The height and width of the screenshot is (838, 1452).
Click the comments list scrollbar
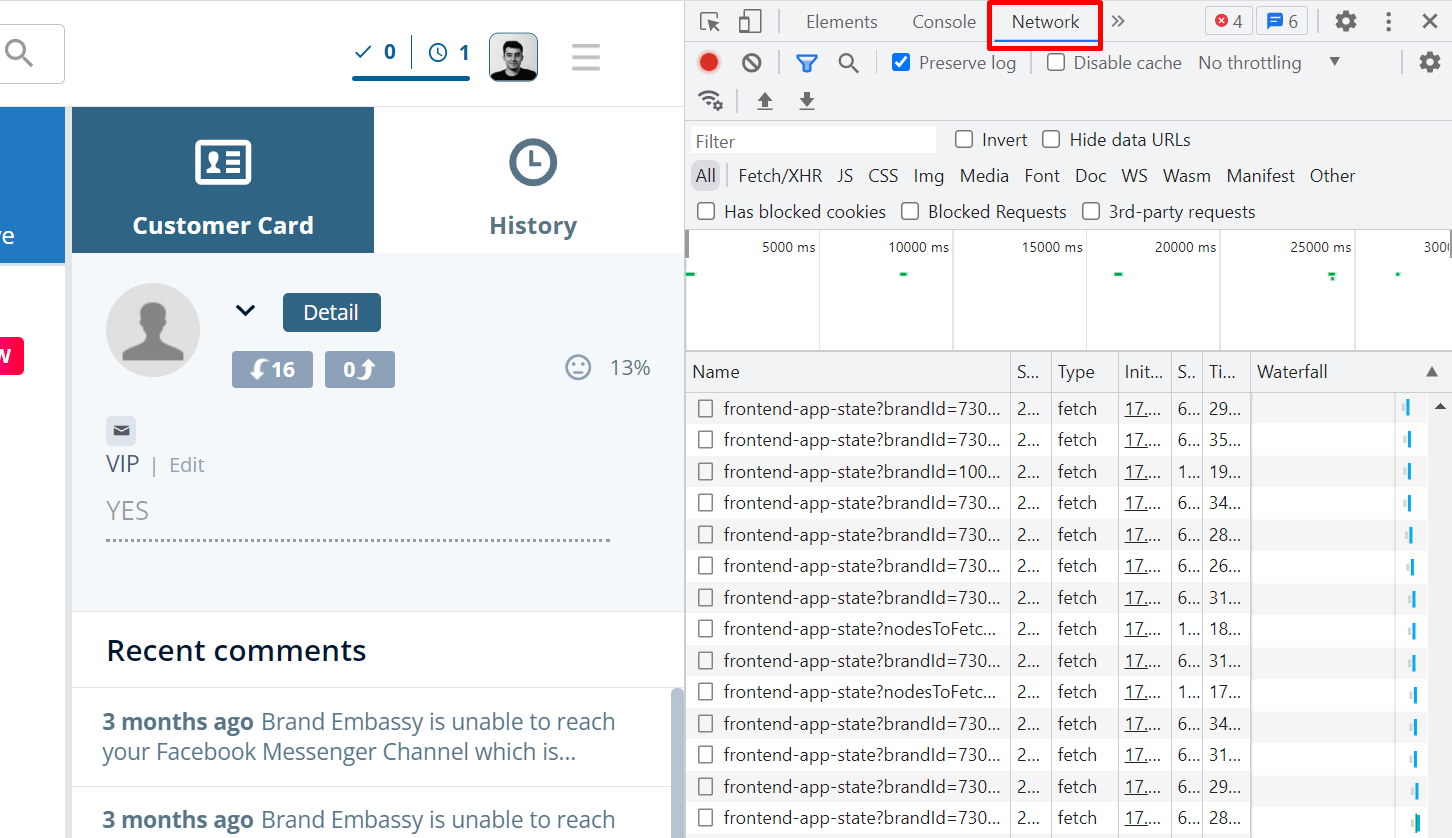(677, 763)
